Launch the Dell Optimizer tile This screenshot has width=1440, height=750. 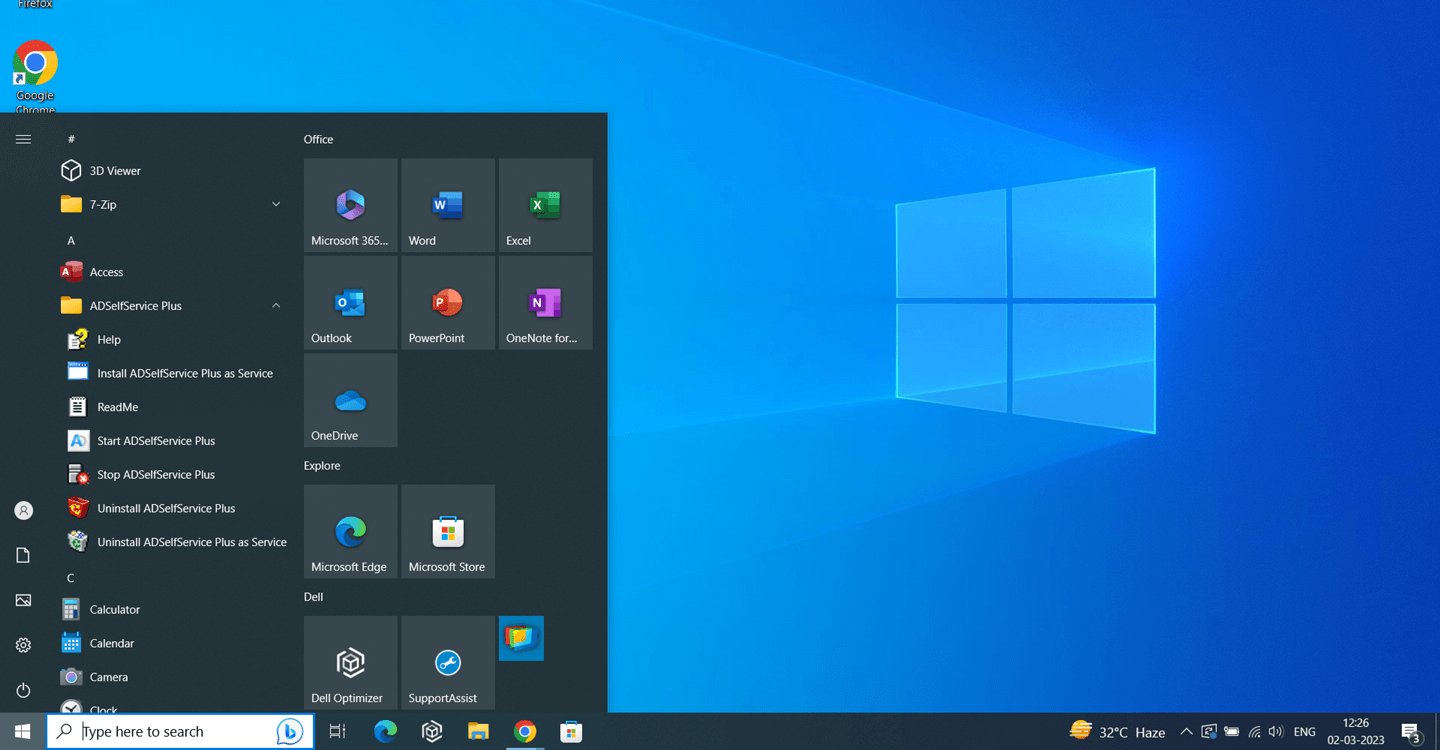pos(350,663)
